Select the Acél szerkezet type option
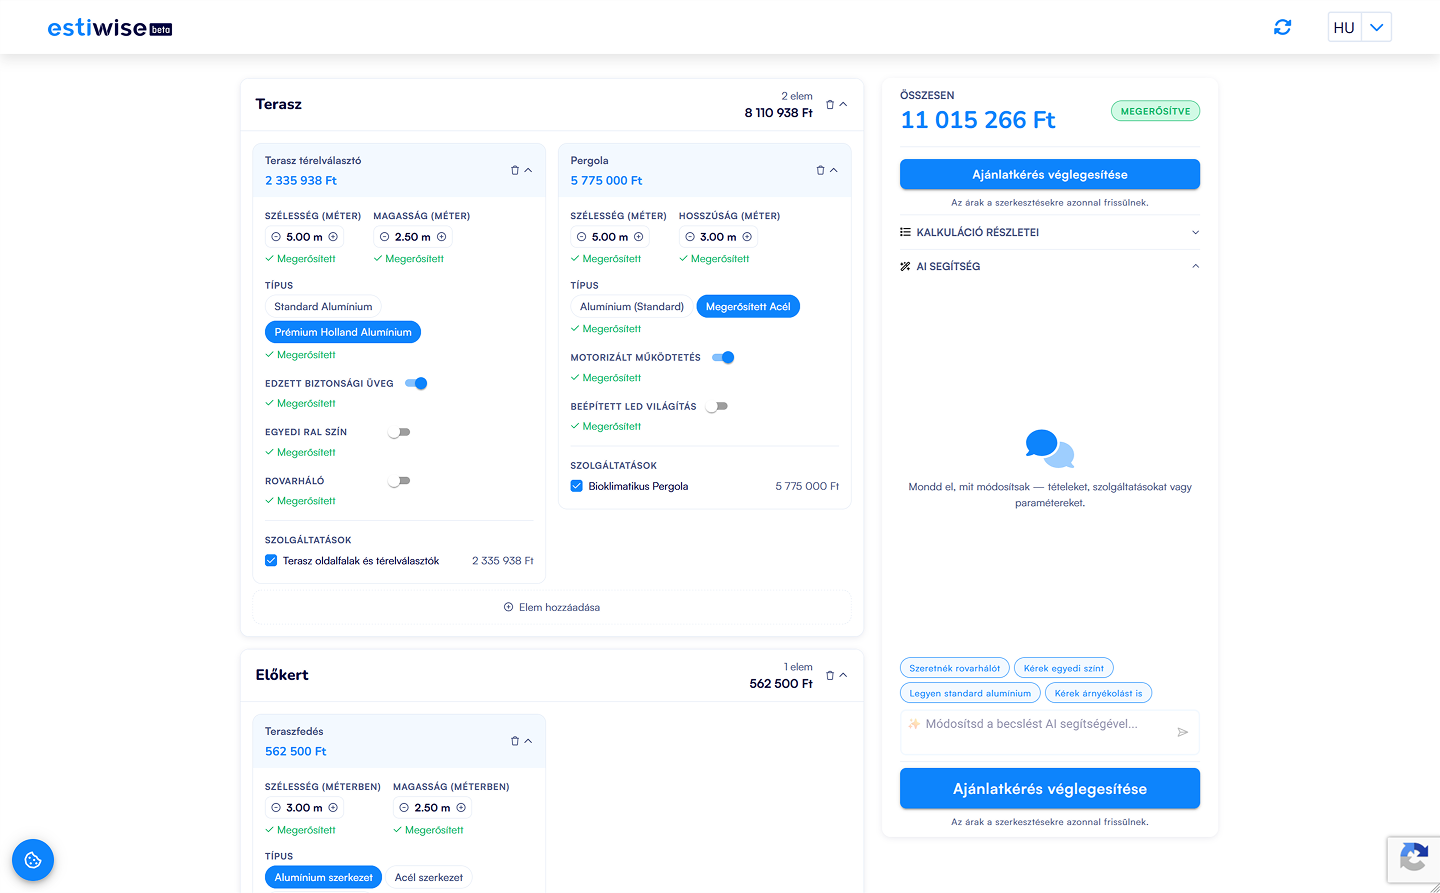The width and height of the screenshot is (1440, 893). (x=429, y=877)
